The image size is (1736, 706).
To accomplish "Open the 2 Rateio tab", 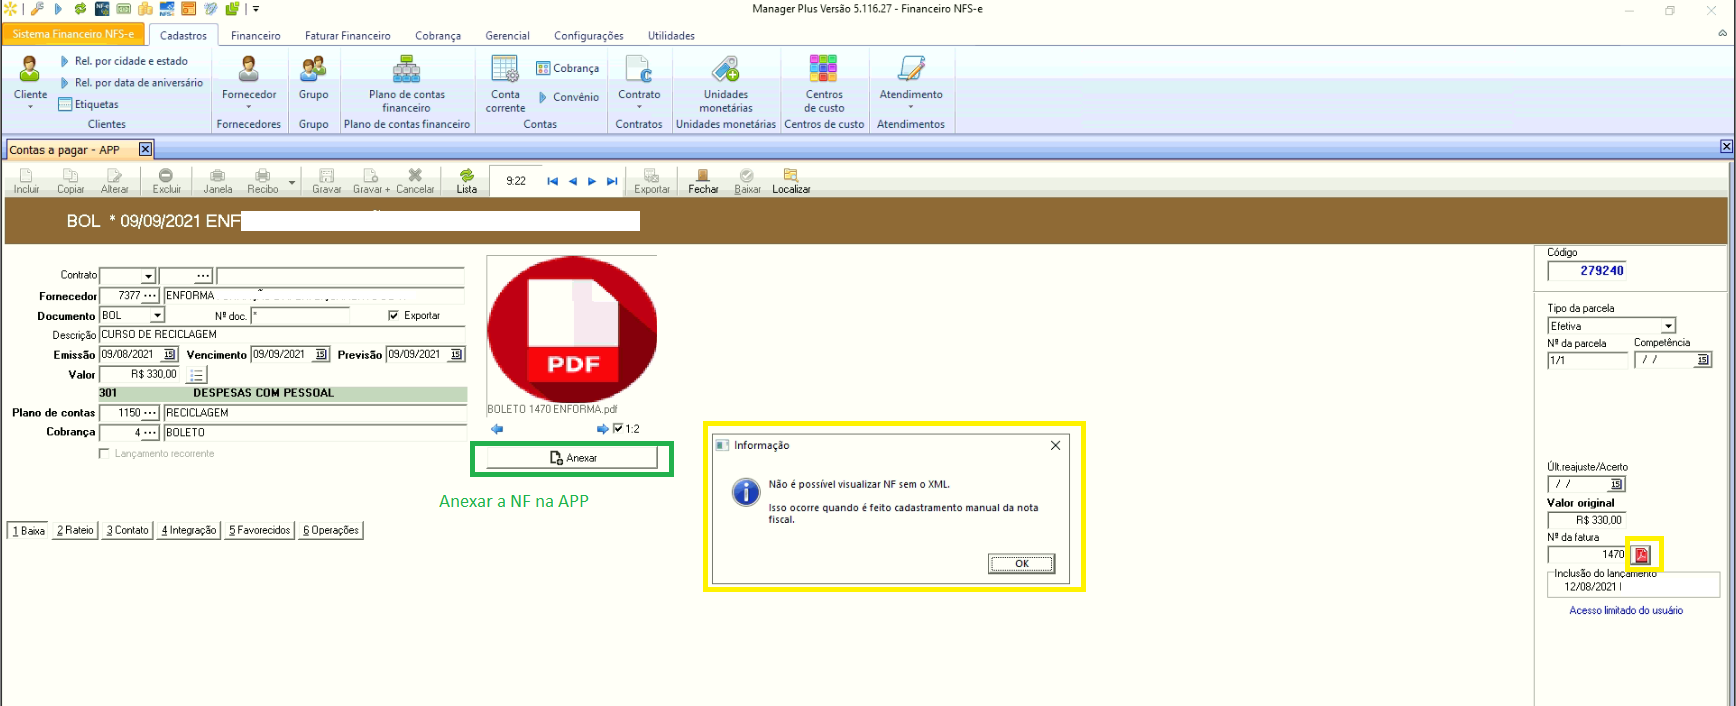I will click(x=75, y=531).
